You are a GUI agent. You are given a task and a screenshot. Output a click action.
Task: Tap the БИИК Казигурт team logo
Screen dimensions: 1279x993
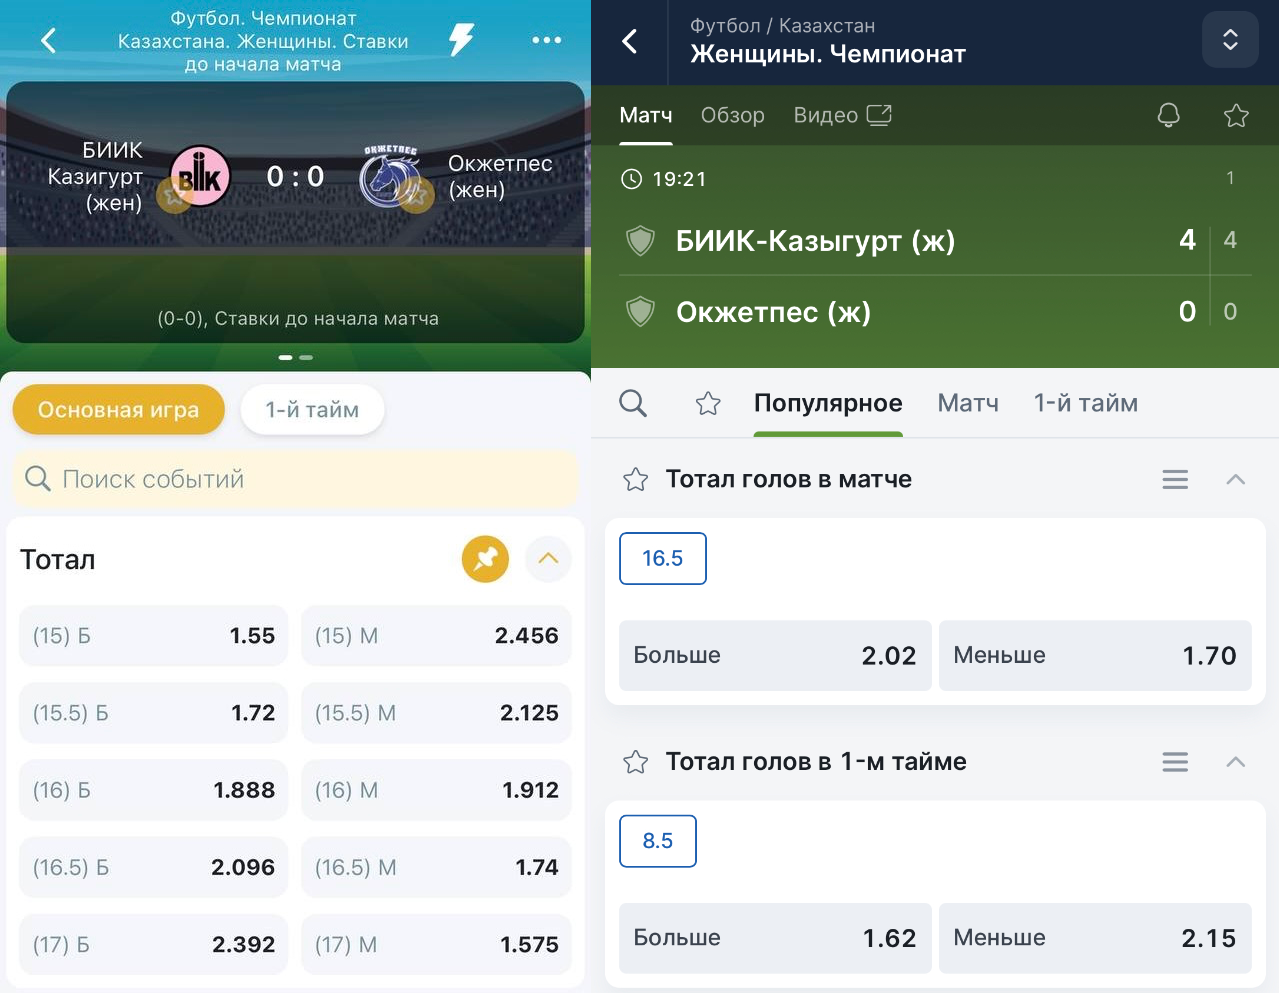click(x=200, y=176)
